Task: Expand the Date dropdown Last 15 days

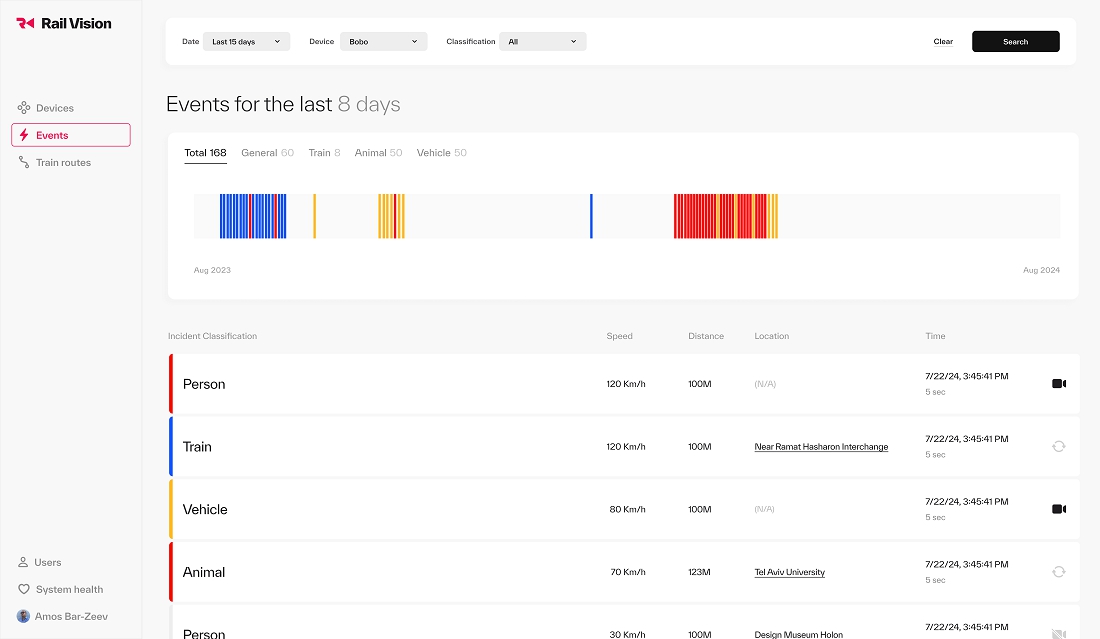Action: pos(246,42)
